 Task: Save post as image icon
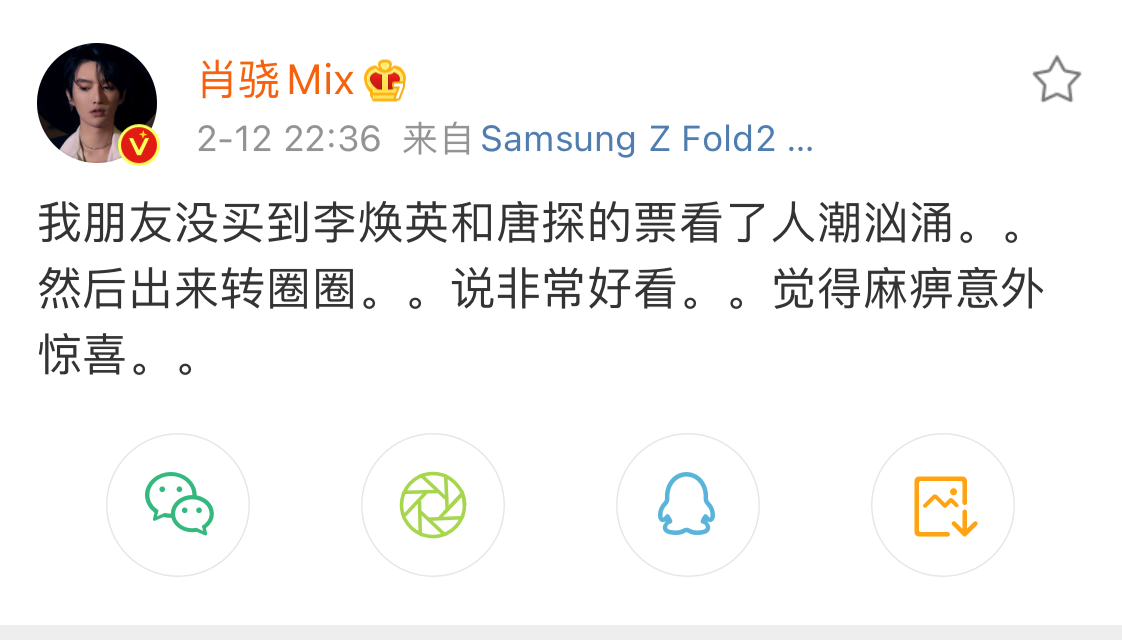(942, 505)
